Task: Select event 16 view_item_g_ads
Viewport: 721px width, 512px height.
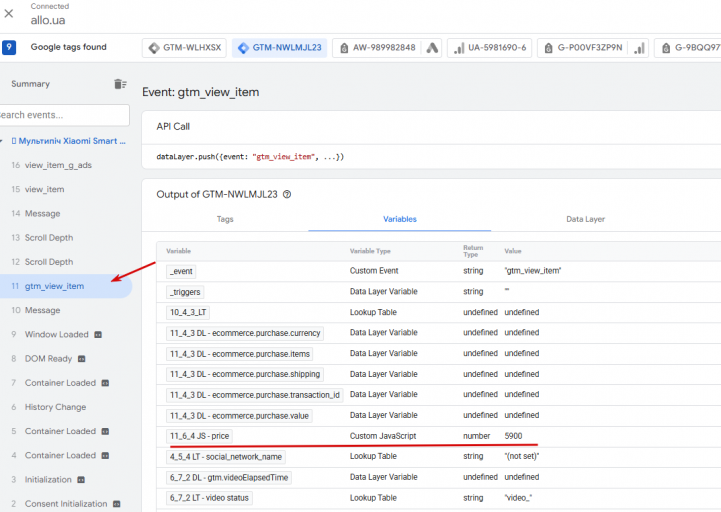Action: coord(66,165)
